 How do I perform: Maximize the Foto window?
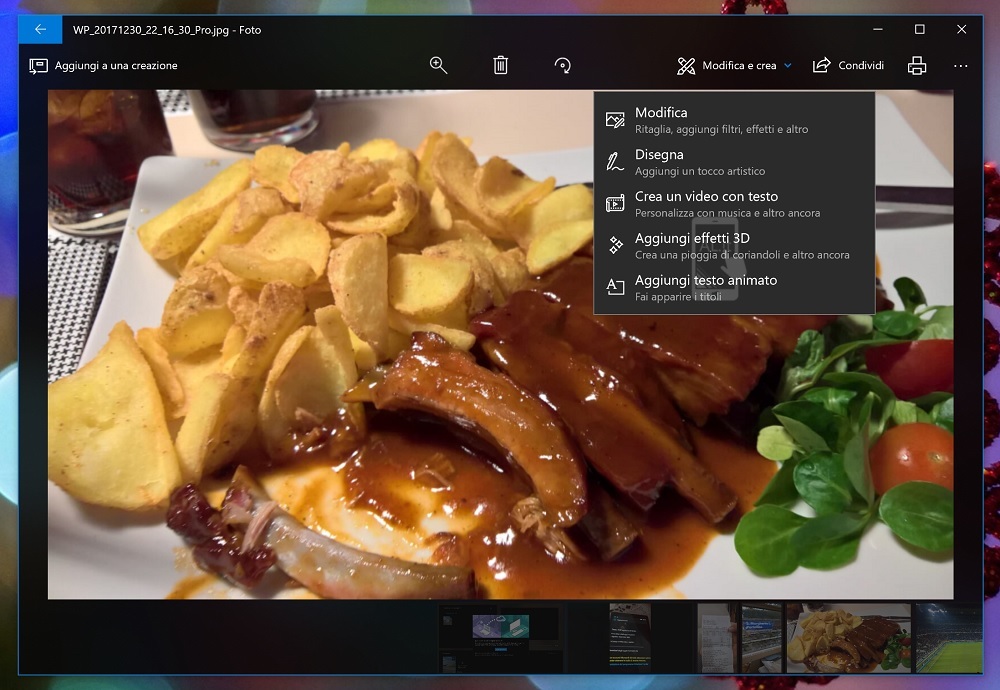coord(919,29)
